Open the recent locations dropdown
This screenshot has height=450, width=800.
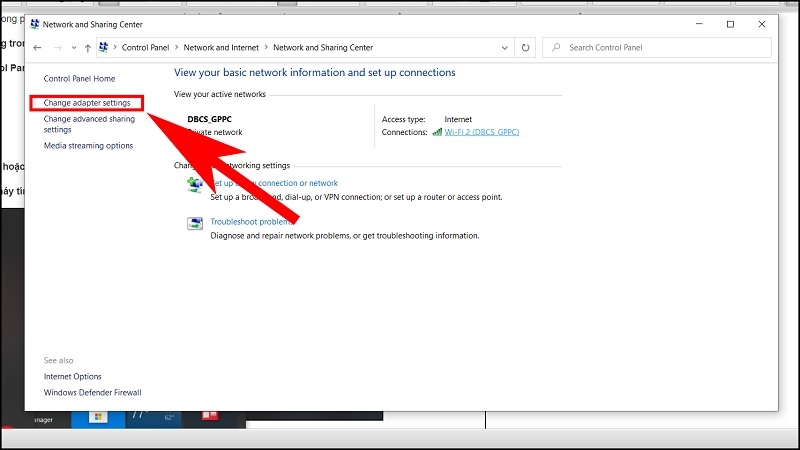[74, 47]
